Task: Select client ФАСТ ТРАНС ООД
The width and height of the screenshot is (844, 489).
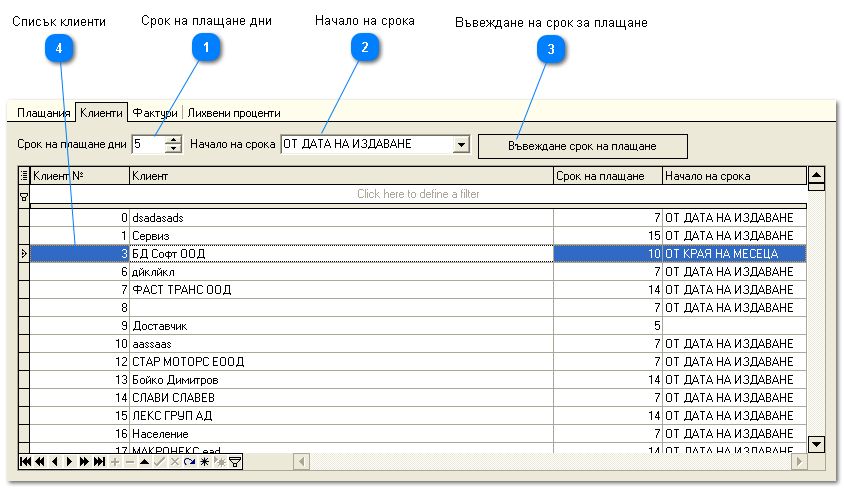Action: coord(418,290)
